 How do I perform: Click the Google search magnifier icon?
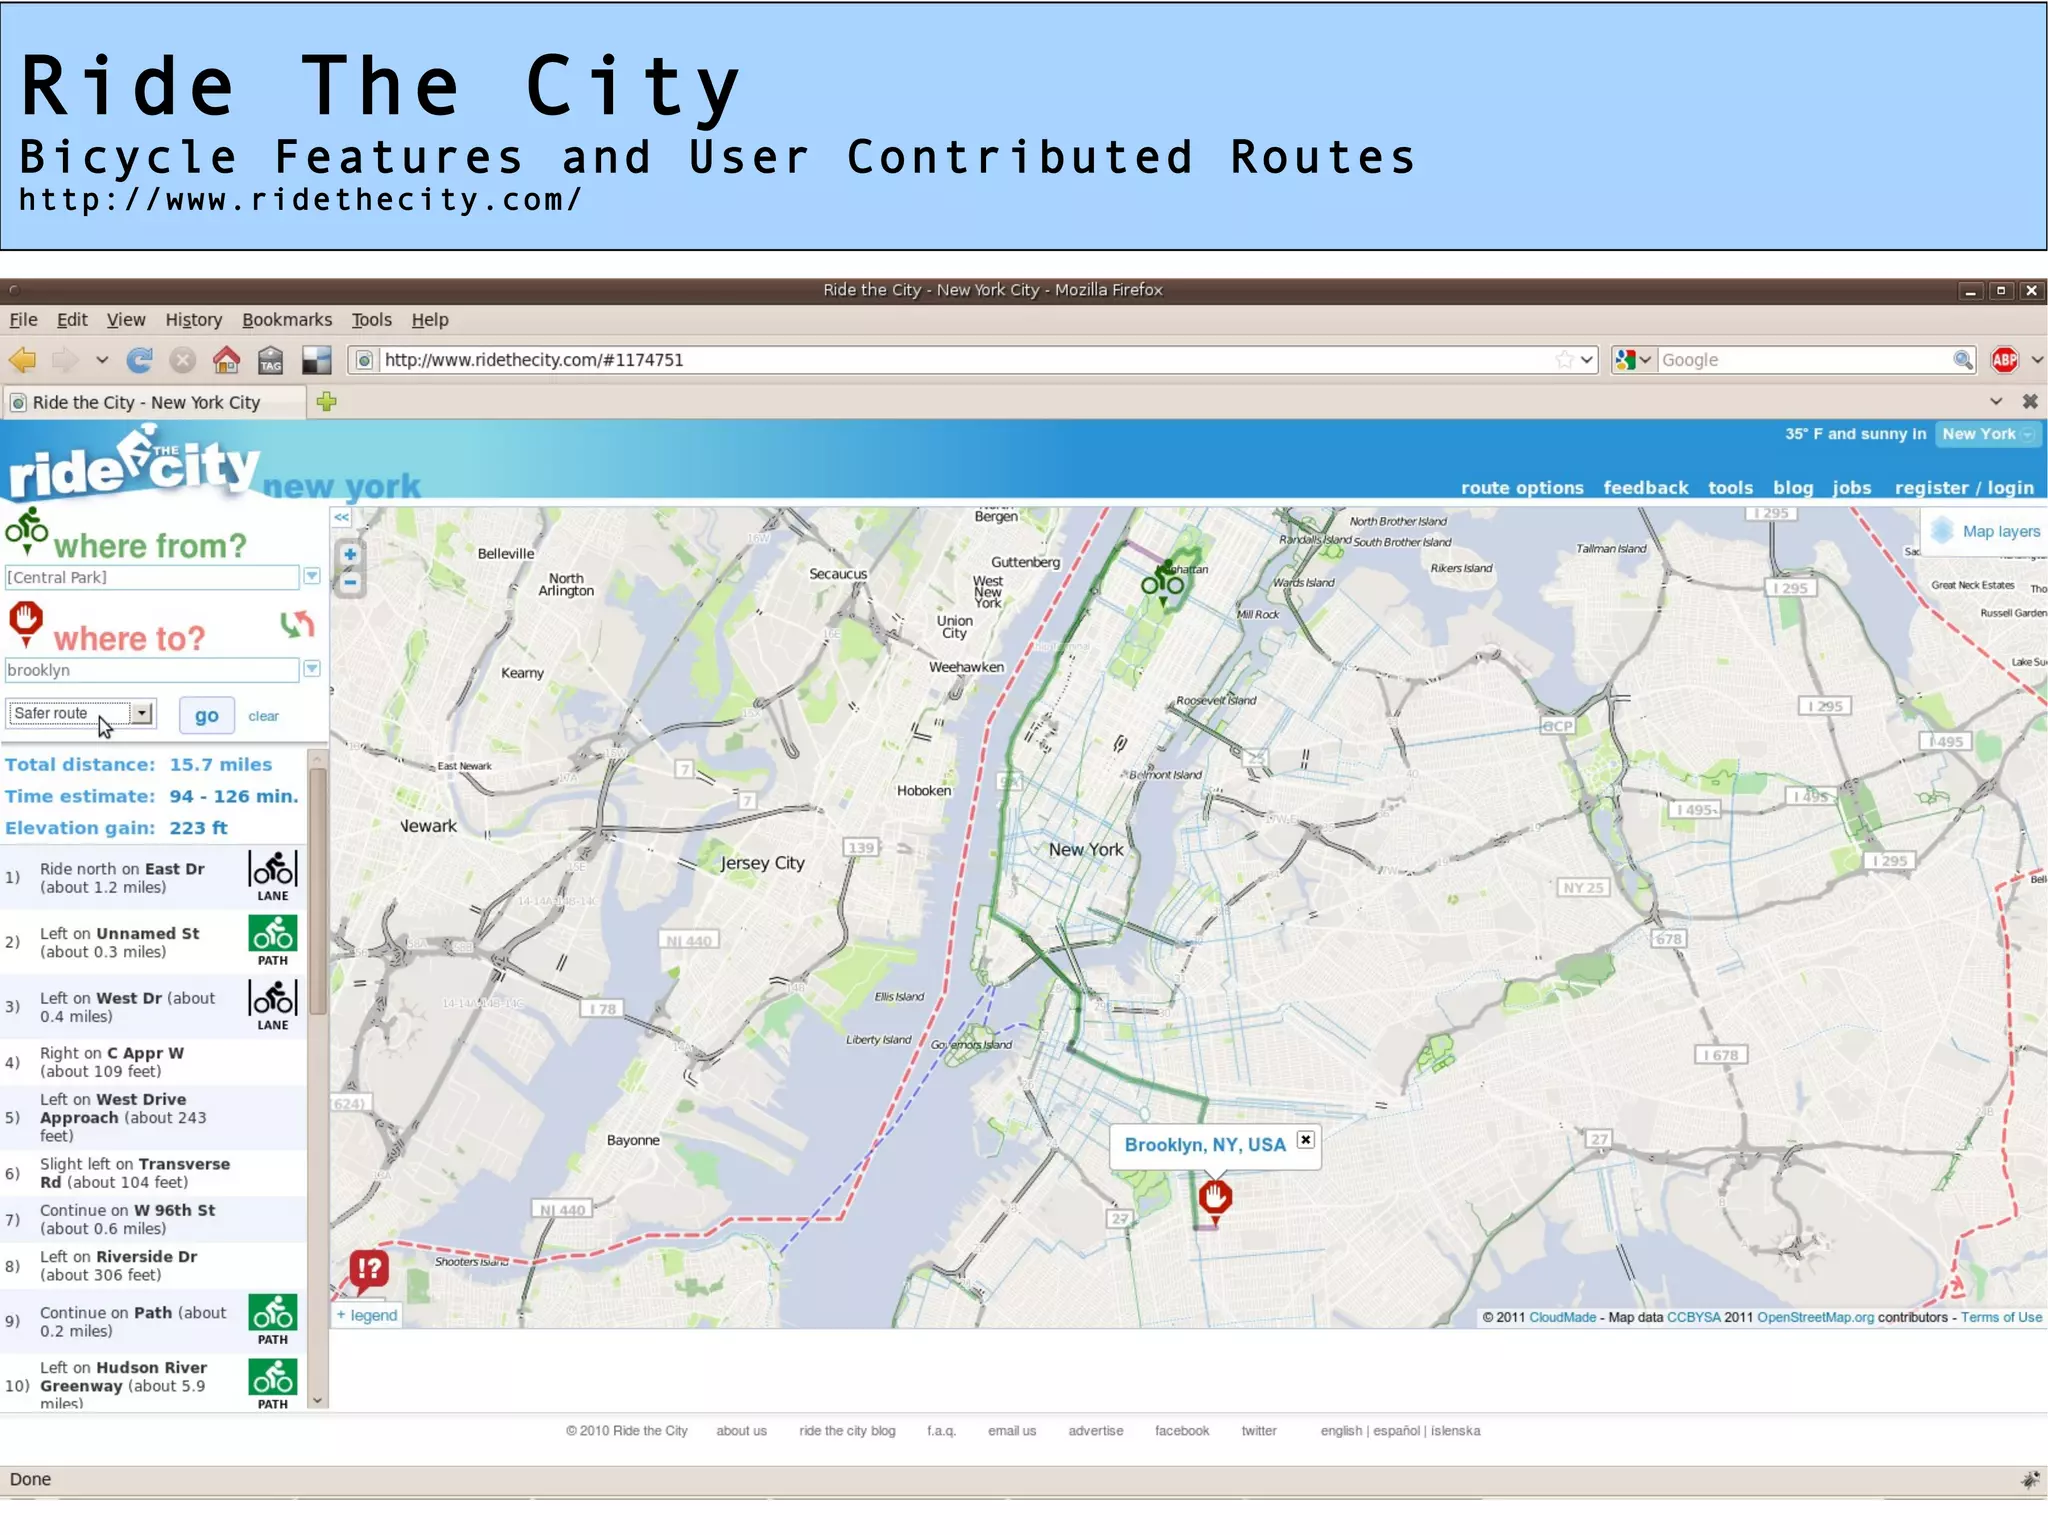pyautogui.click(x=1962, y=360)
